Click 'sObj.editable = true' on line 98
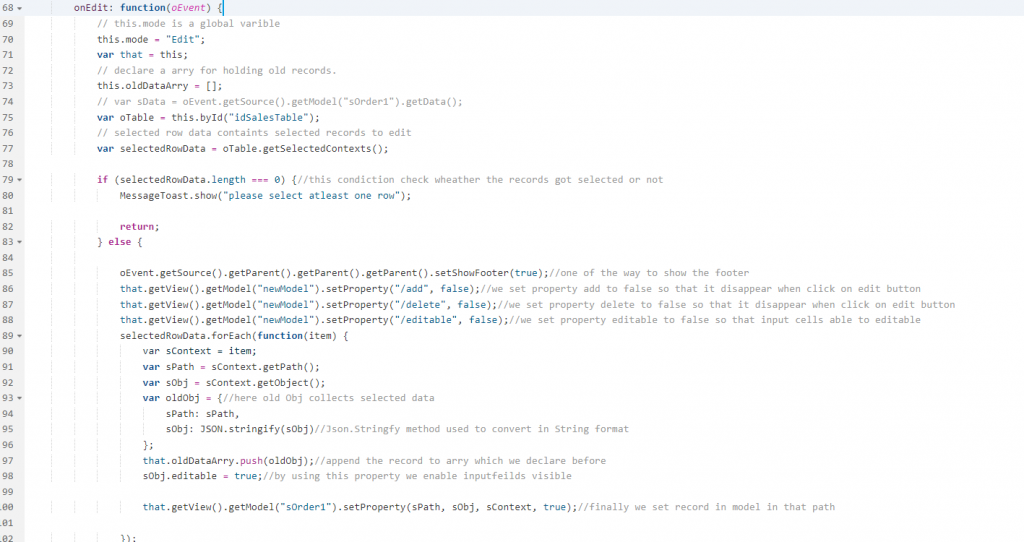Image resolution: width=1024 pixels, height=542 pixels. (x=200, y=476)
